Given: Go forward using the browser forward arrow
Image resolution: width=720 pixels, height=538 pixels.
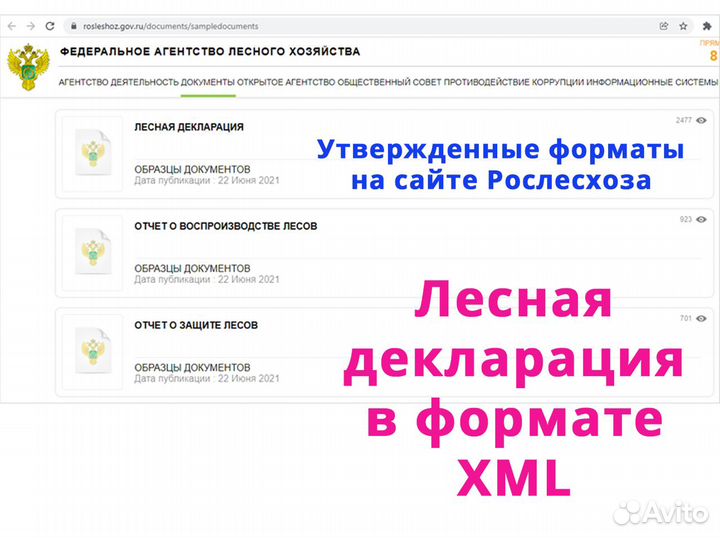Looking at the screenshot, I should pyautogui.click(x=31, y=26).
